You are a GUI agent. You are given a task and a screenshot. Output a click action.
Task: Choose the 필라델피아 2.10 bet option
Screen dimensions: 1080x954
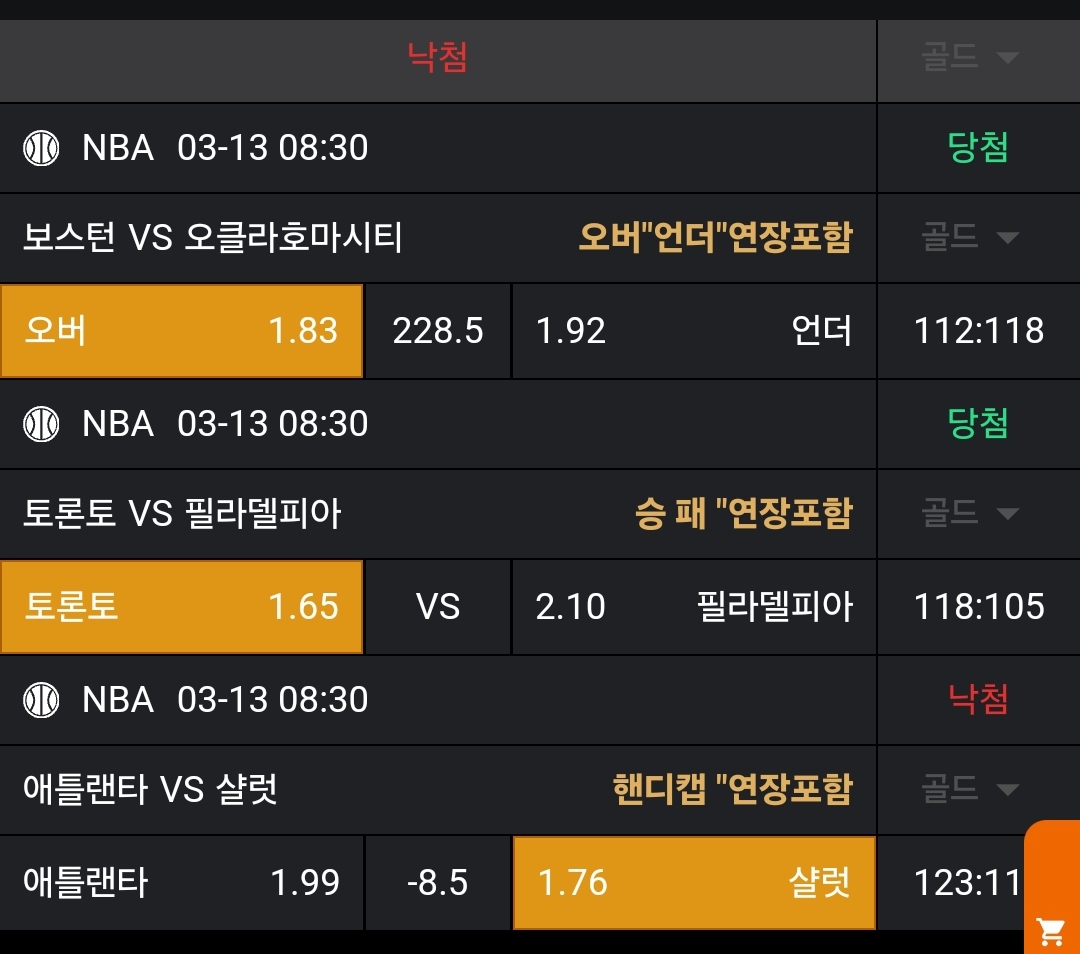[694, 607]
